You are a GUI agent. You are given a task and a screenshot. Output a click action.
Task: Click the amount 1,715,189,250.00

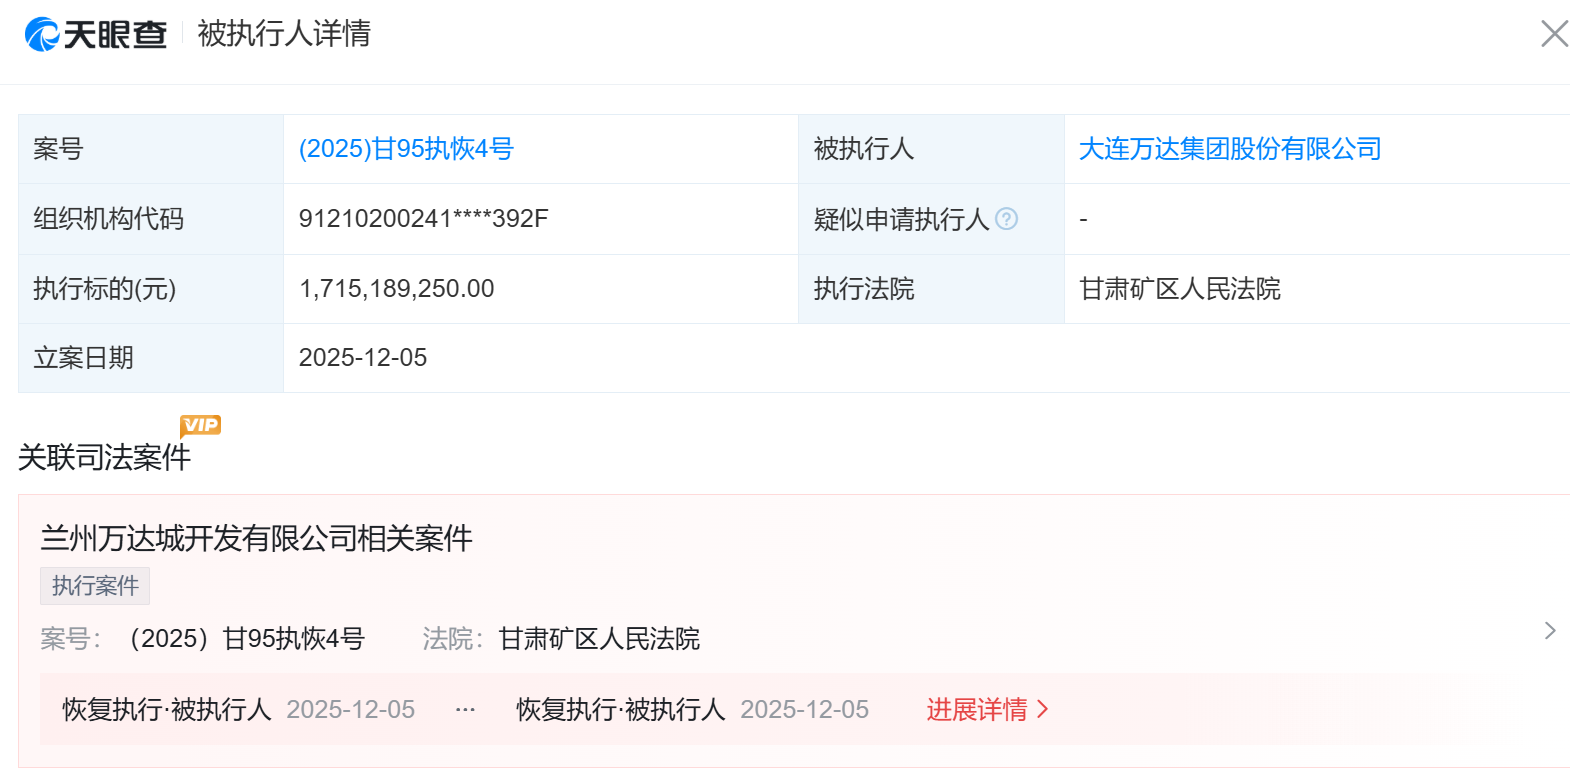[x=397, y=289]
